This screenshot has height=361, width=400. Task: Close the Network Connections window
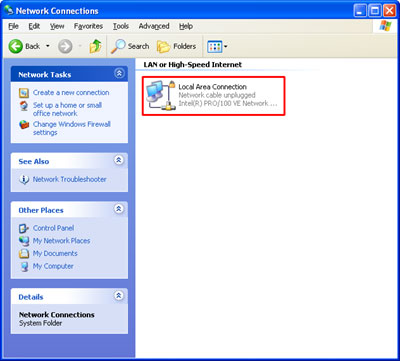[x=389, y=11]
